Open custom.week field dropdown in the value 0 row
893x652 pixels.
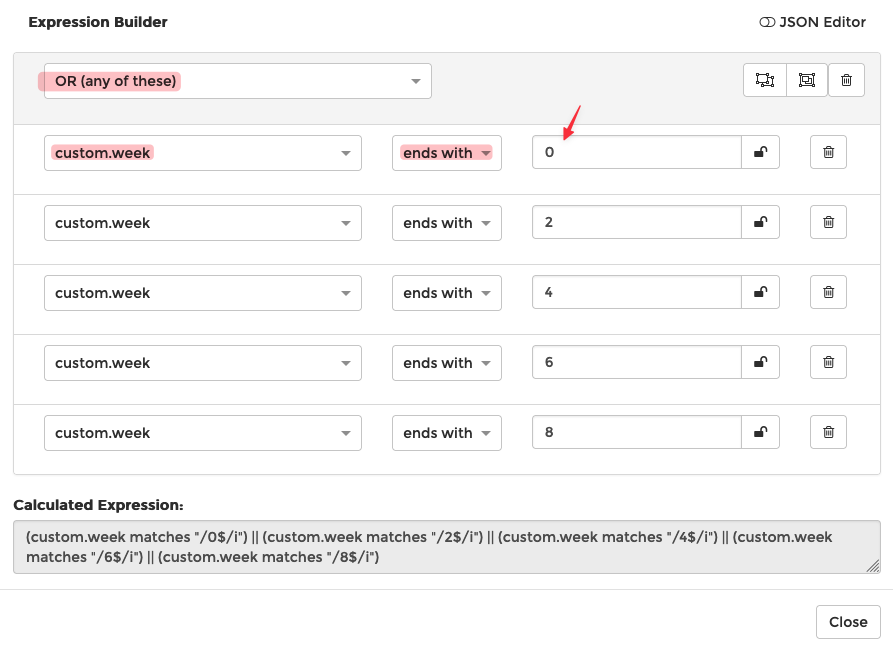point(203,153)
